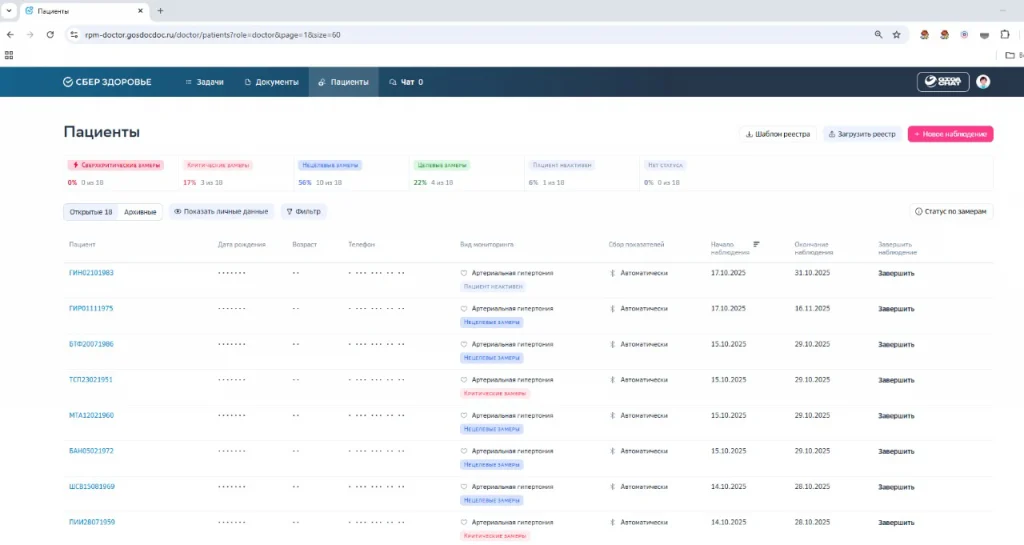Click the zoom magnifier icon in address bar
This screenshot has height=545, width=1024.
point(878,34)
